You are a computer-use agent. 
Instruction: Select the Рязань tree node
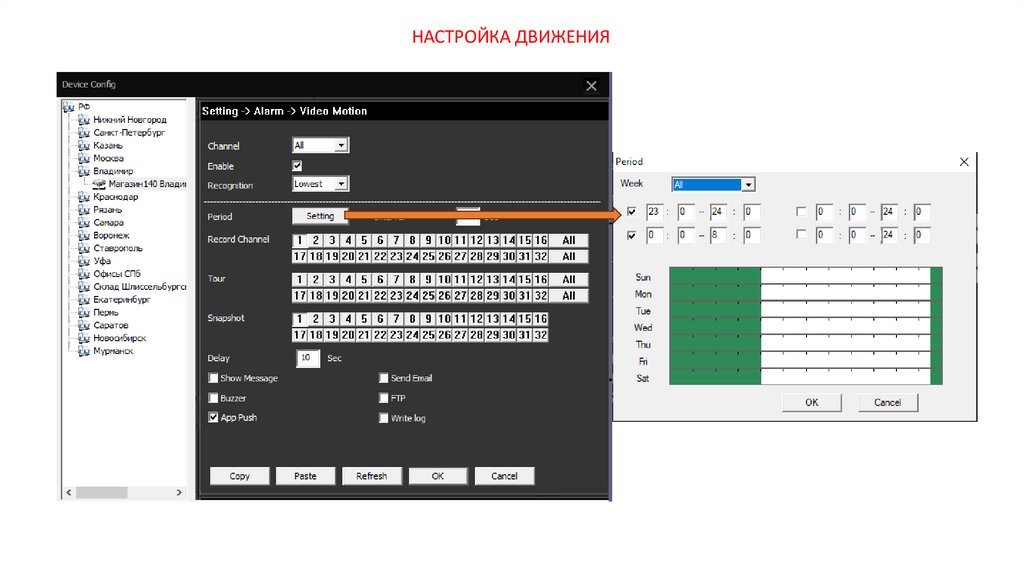[108, 210]
